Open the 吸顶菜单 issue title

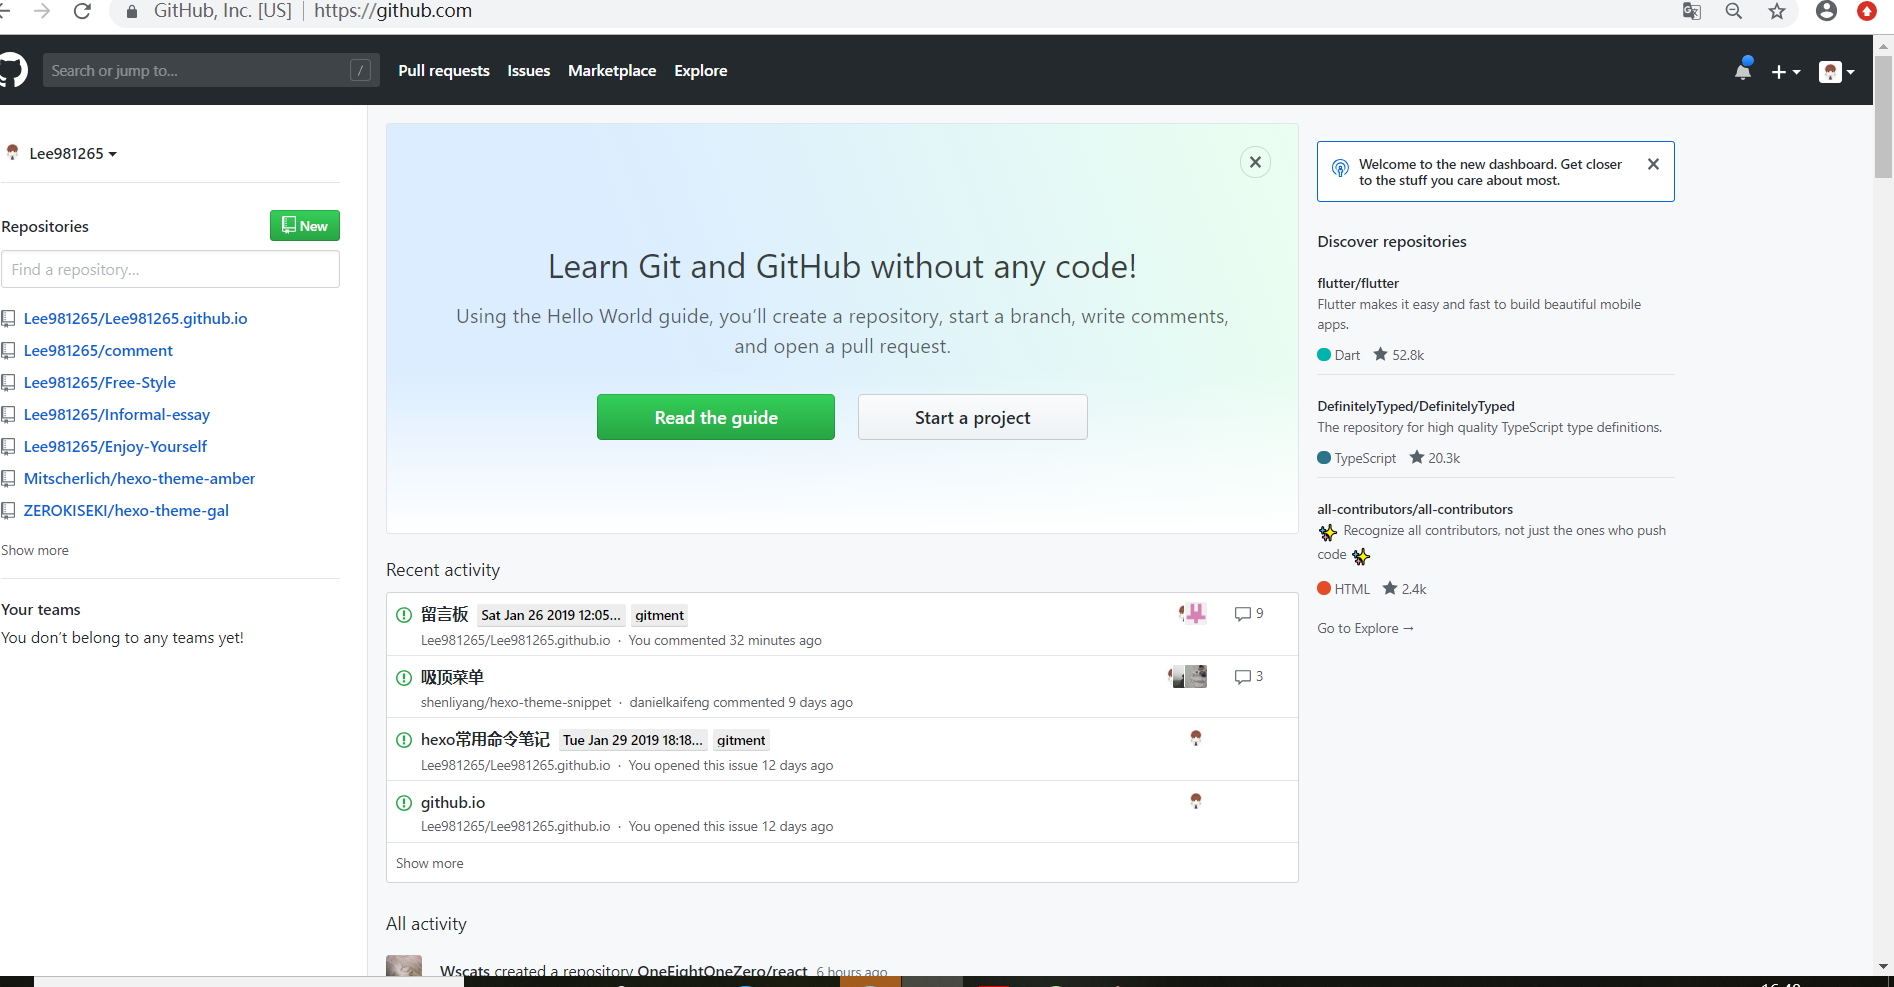click(x=453, y=678)
